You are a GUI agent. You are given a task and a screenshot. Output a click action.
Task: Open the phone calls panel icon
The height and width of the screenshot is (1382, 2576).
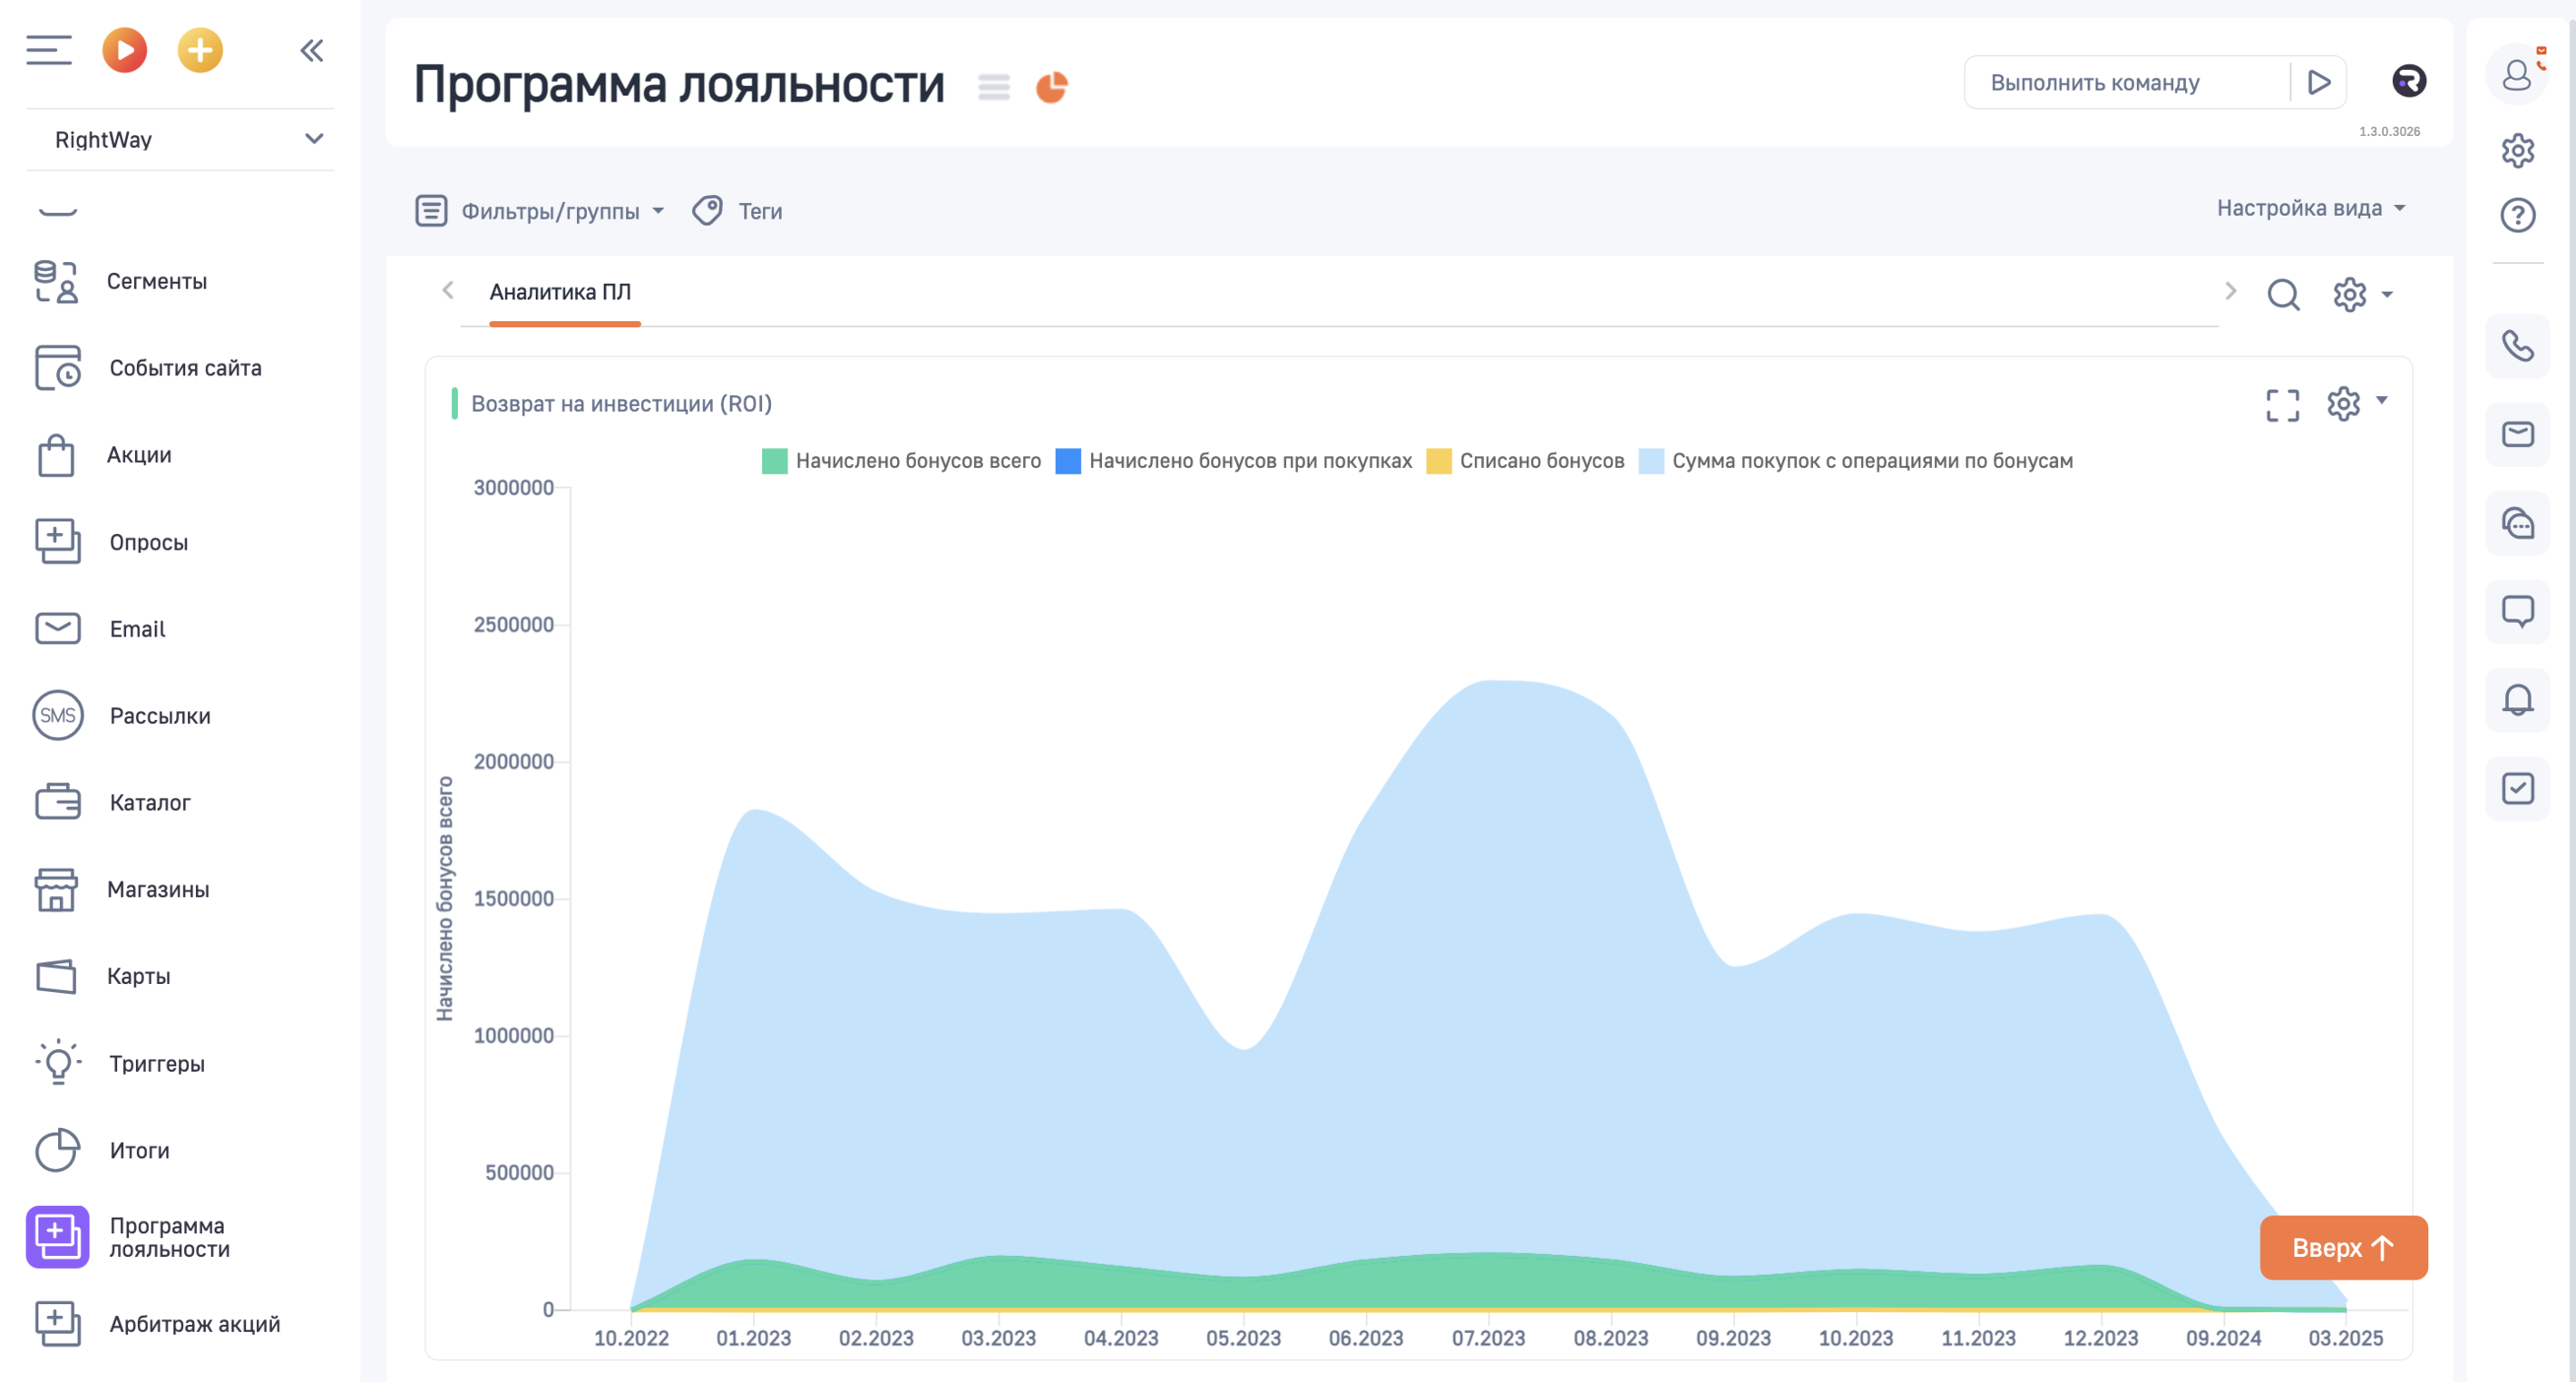coord(2517,346)
